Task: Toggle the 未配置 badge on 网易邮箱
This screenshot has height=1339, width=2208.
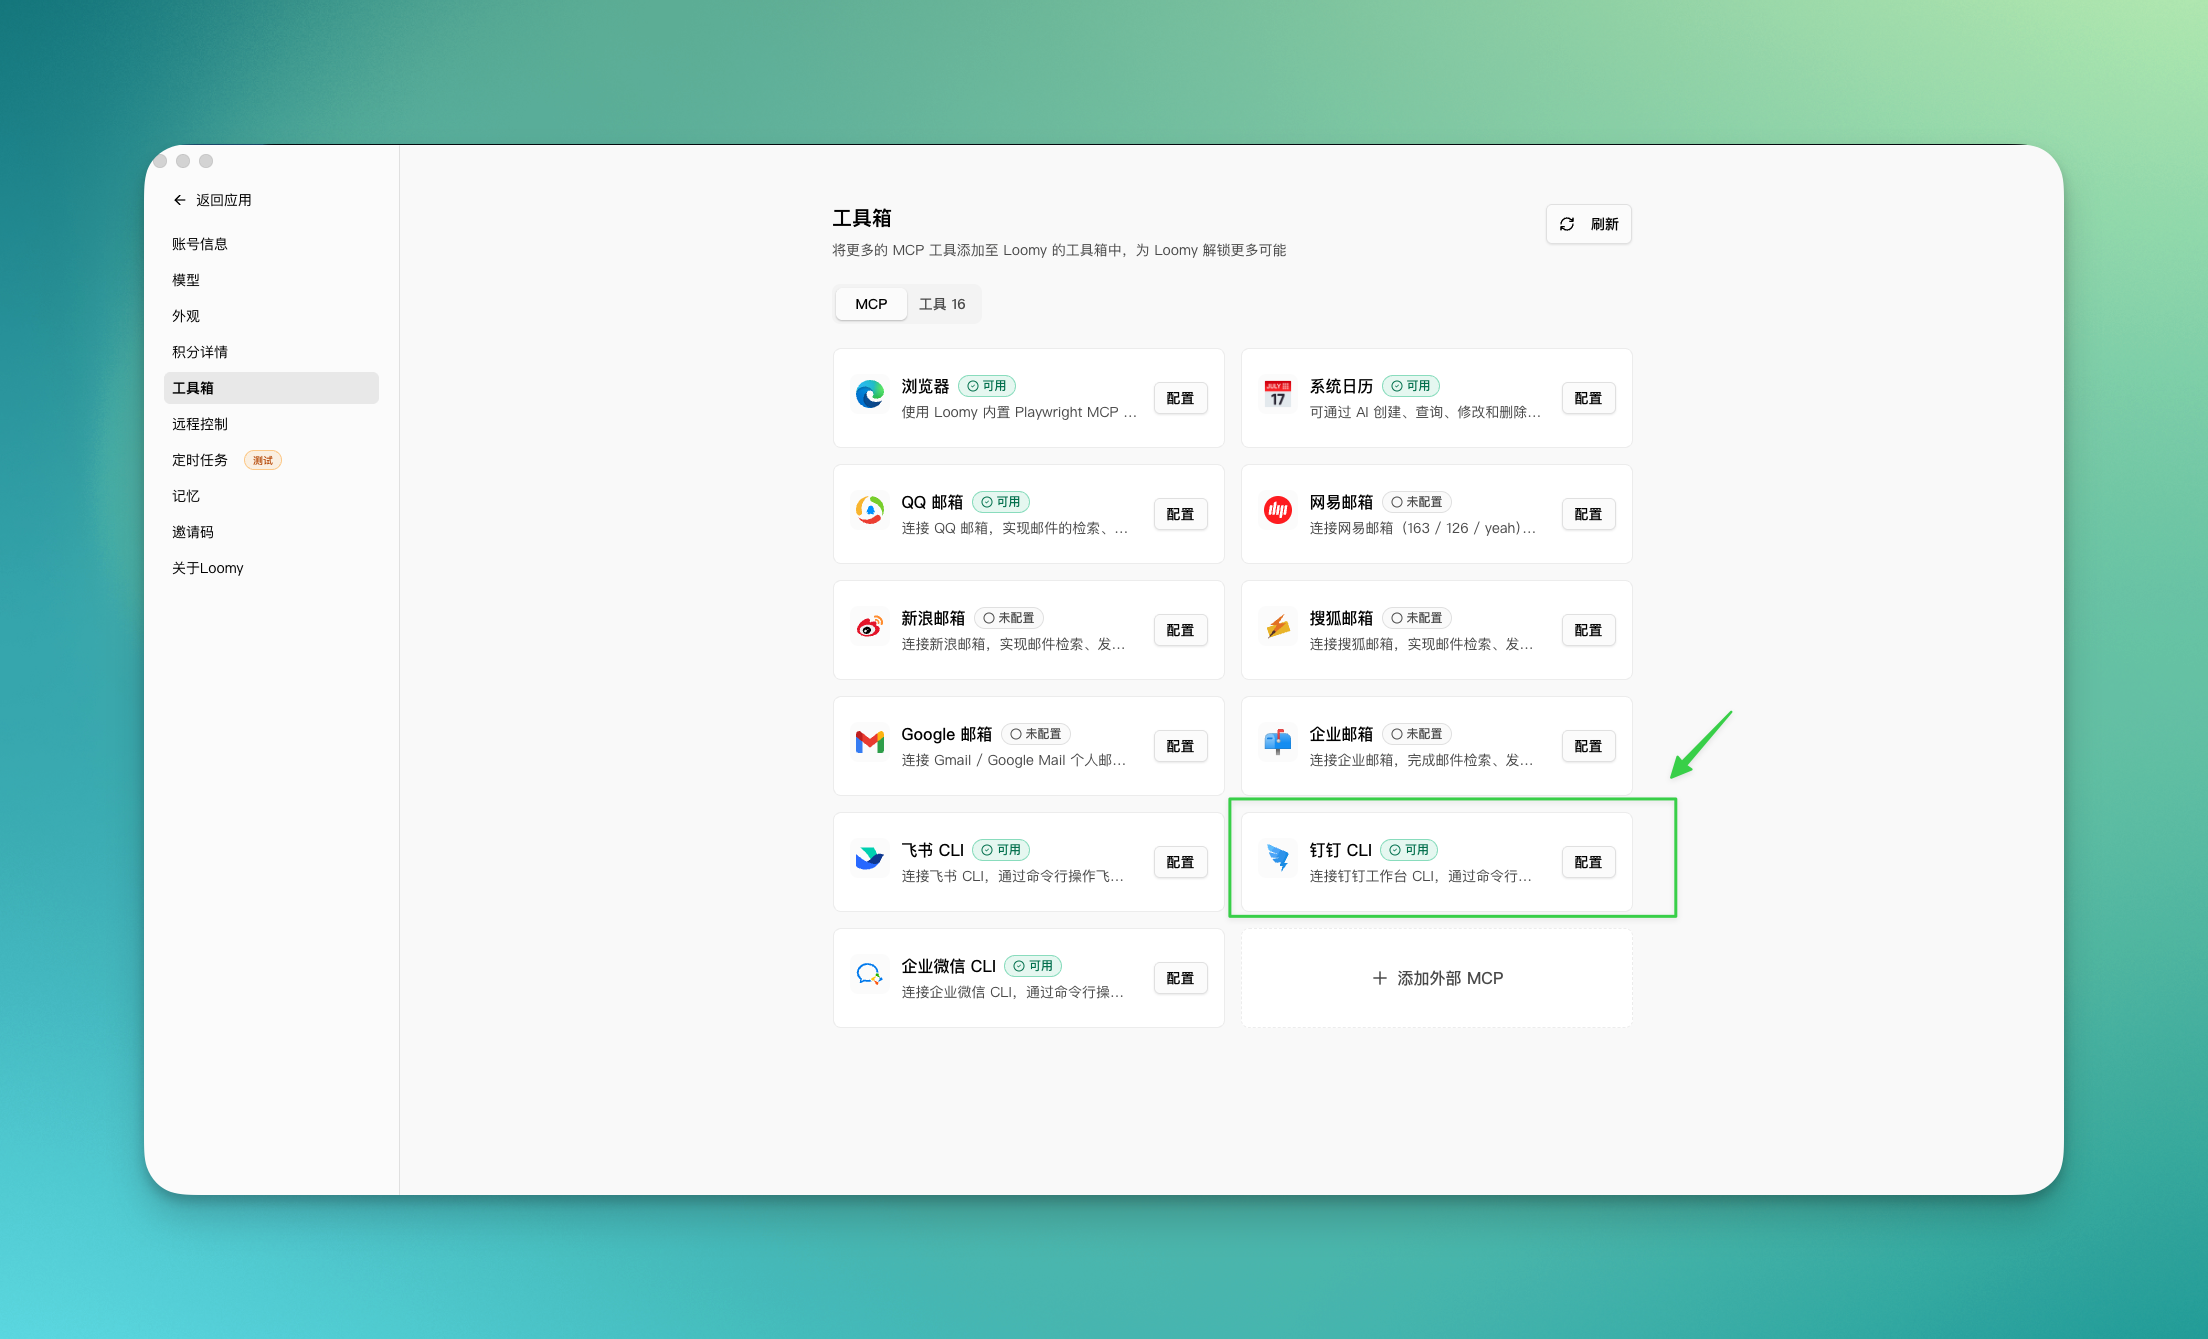Action: click(x=1415, y=501)
